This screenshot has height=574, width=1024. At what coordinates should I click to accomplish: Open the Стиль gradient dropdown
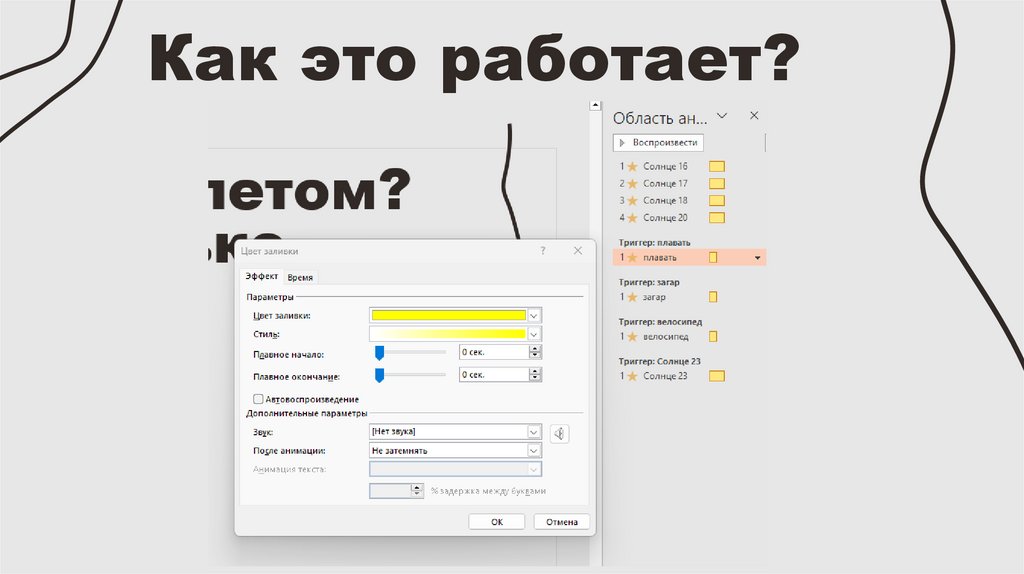(x=534, y=334)
